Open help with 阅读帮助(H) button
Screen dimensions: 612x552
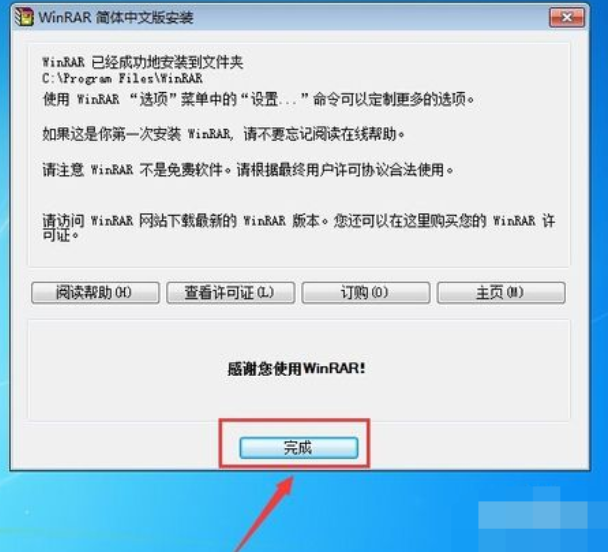coord(95,293)
